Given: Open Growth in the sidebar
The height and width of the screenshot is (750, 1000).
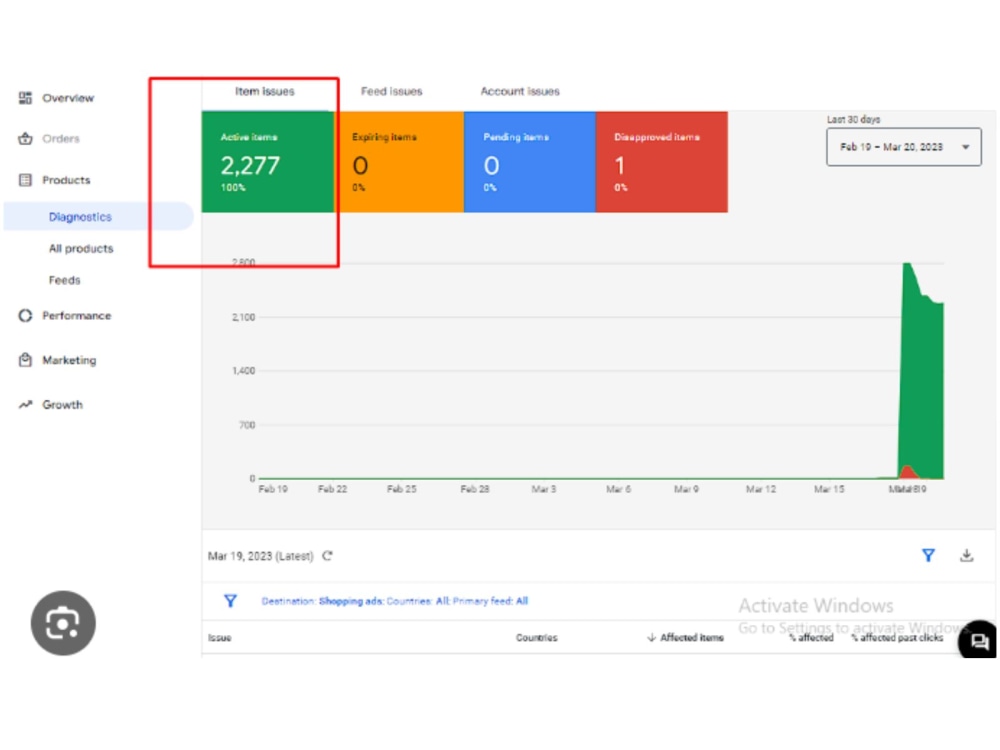Looking at the screenshot, I should (x=62, y=404).
